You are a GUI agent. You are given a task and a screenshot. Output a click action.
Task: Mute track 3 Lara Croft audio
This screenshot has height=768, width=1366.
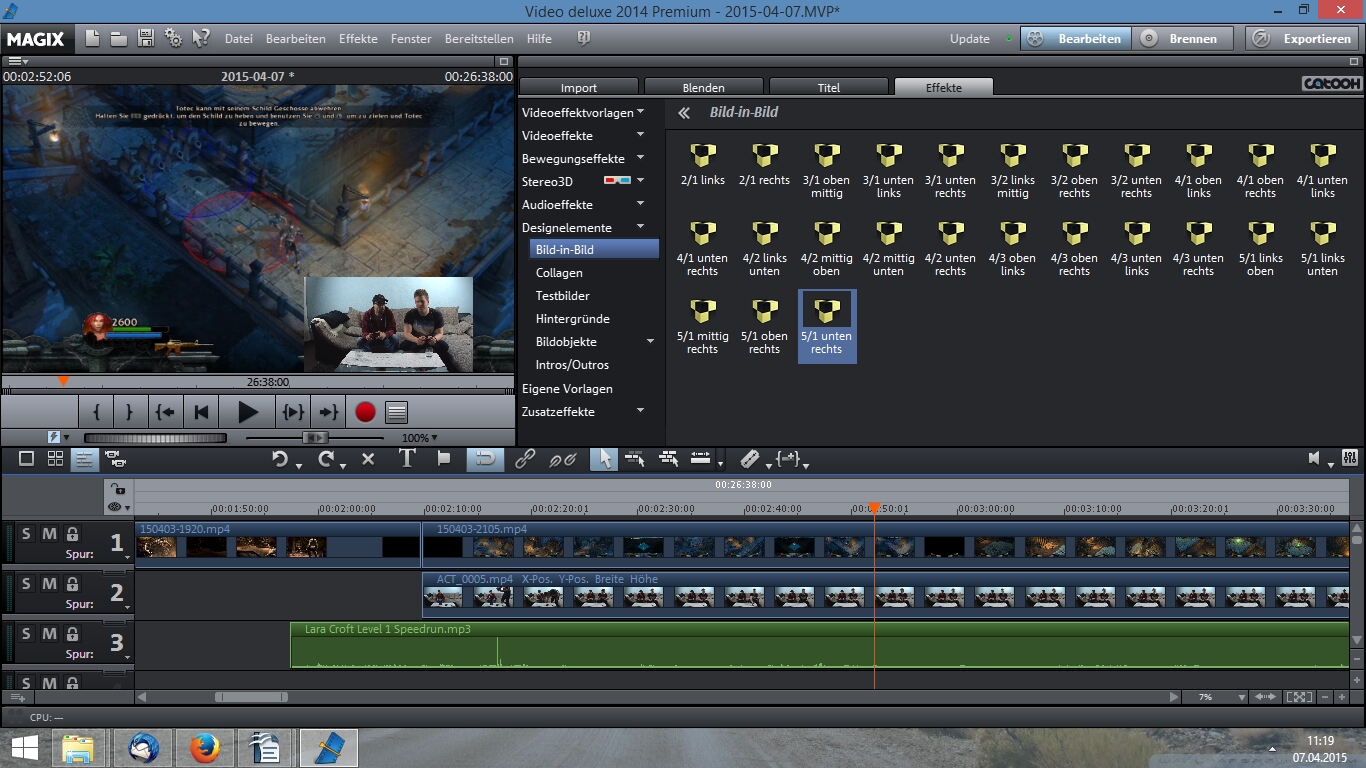pyautogui.click(x=49, y=634)
